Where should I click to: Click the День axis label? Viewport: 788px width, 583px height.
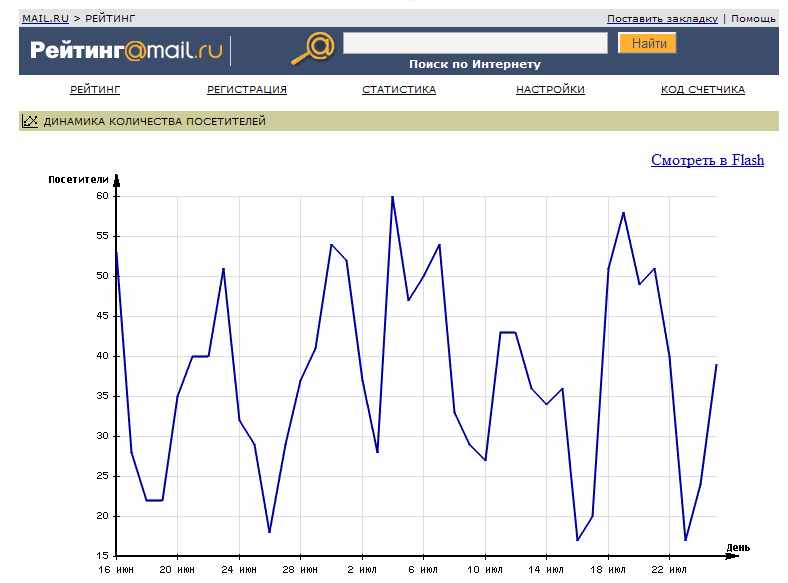(738, 547)
